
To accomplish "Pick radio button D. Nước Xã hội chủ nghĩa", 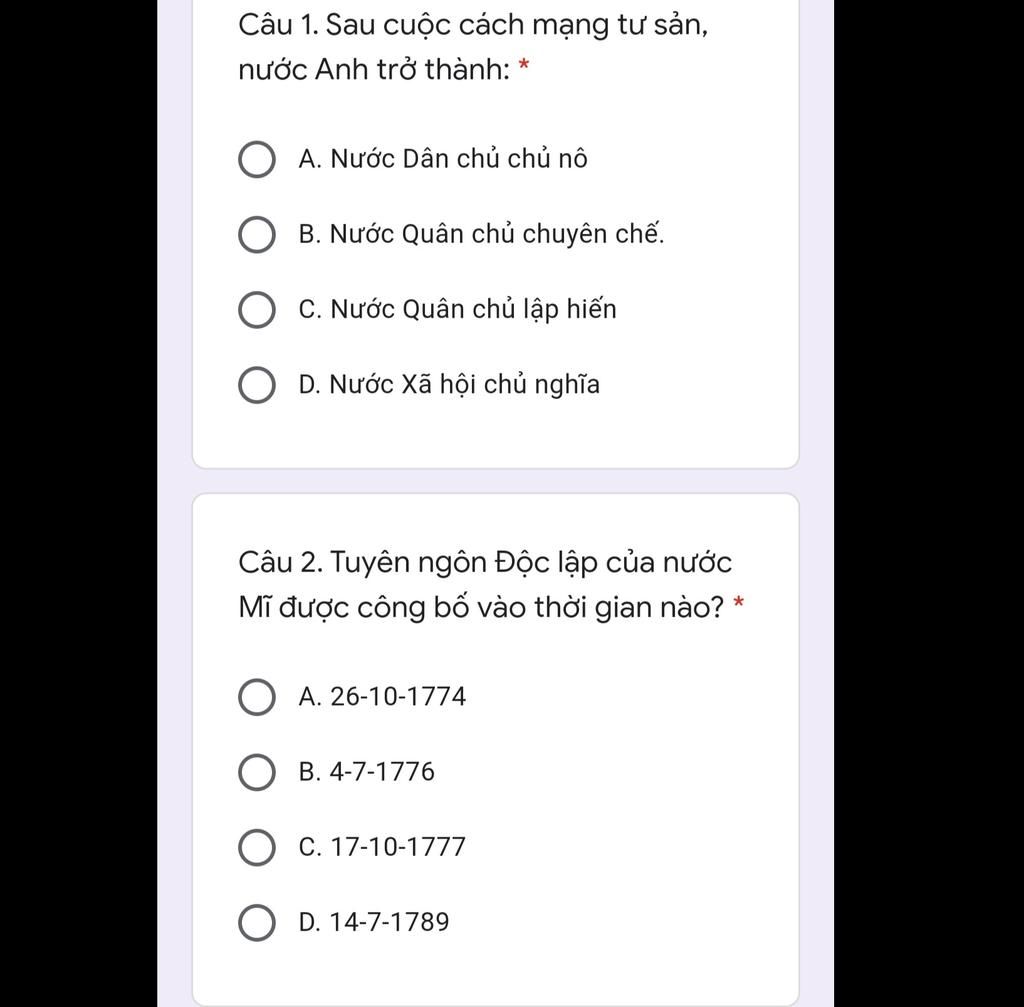I will pos(257,385).
